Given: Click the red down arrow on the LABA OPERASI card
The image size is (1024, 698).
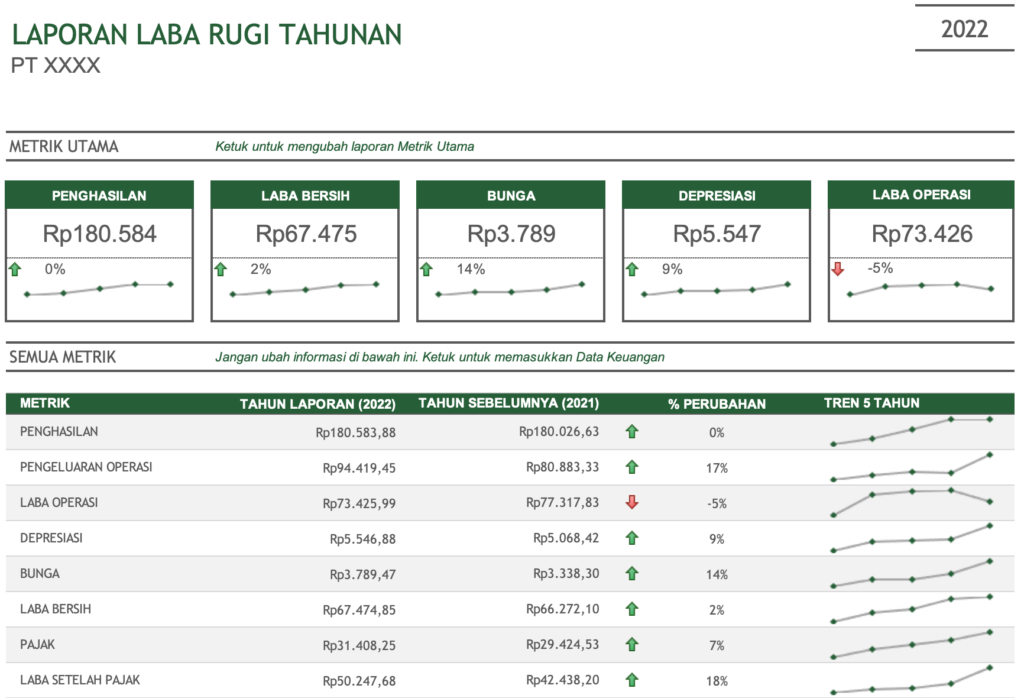Looking at the screenshot, I should point(838,269).
